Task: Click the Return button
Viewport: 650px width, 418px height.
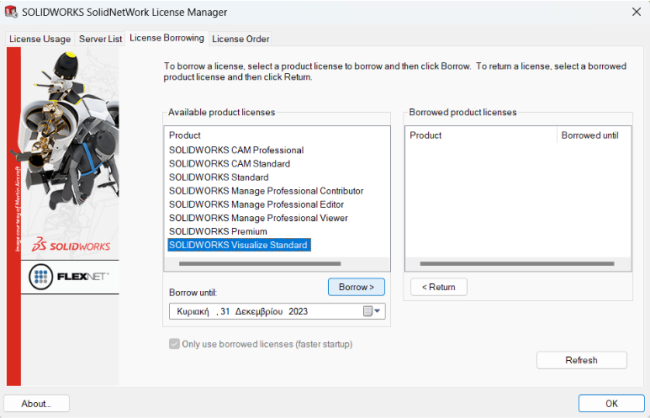Action: pyautogui.click(x=438, y=287)
